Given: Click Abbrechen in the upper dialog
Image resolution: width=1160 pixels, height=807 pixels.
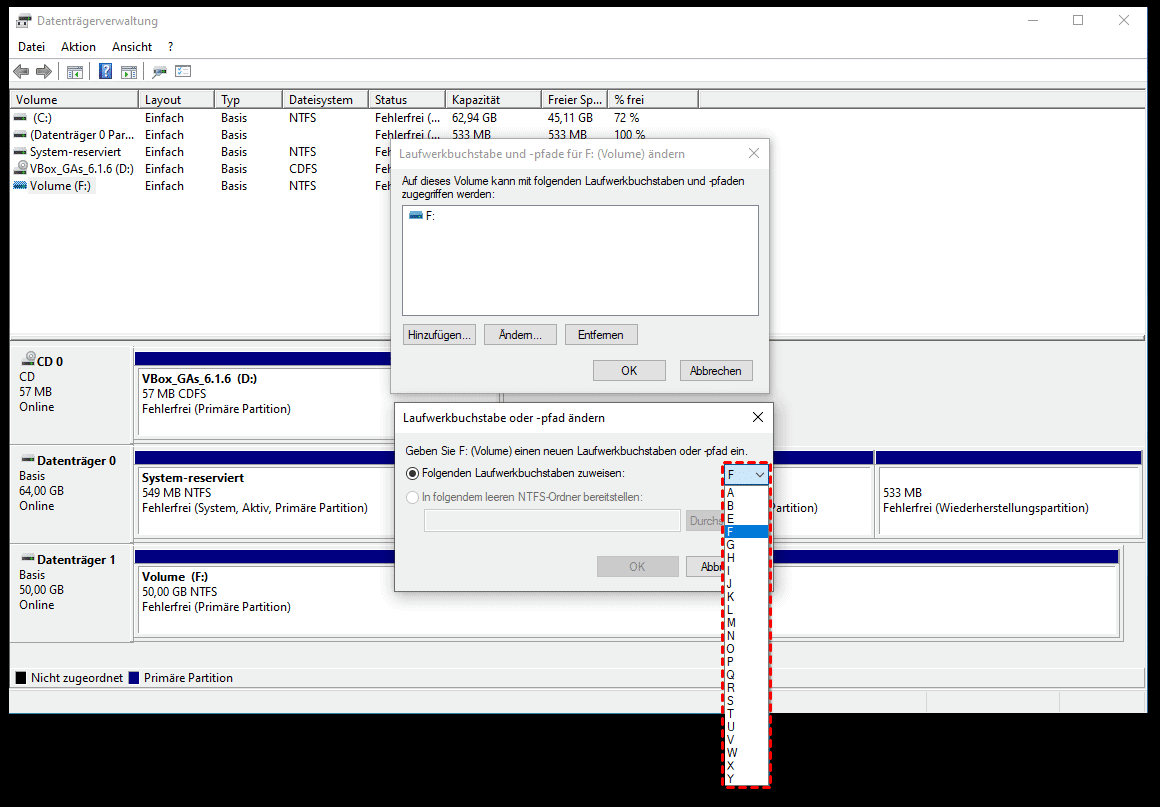Looking at the screenshot, I should pos(715,371).
